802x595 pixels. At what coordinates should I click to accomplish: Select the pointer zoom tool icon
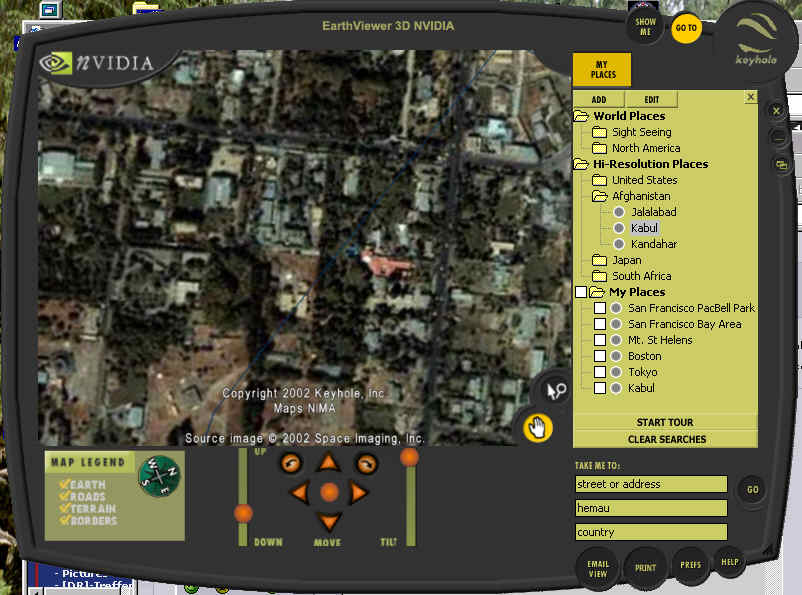pos(556,390)
